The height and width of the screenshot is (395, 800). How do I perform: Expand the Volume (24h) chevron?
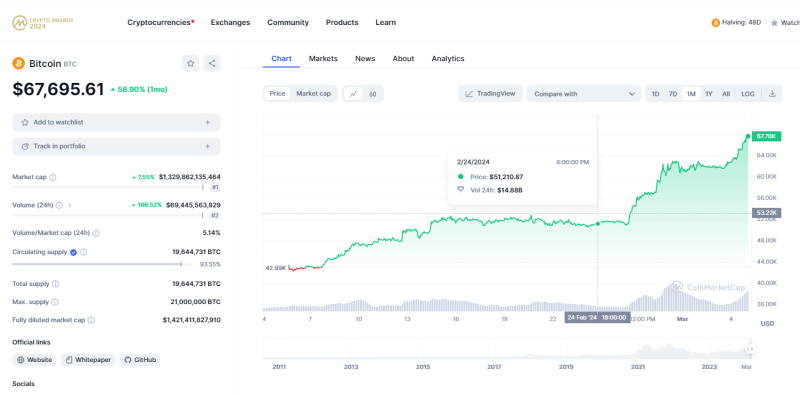click(x=70, y=205)
